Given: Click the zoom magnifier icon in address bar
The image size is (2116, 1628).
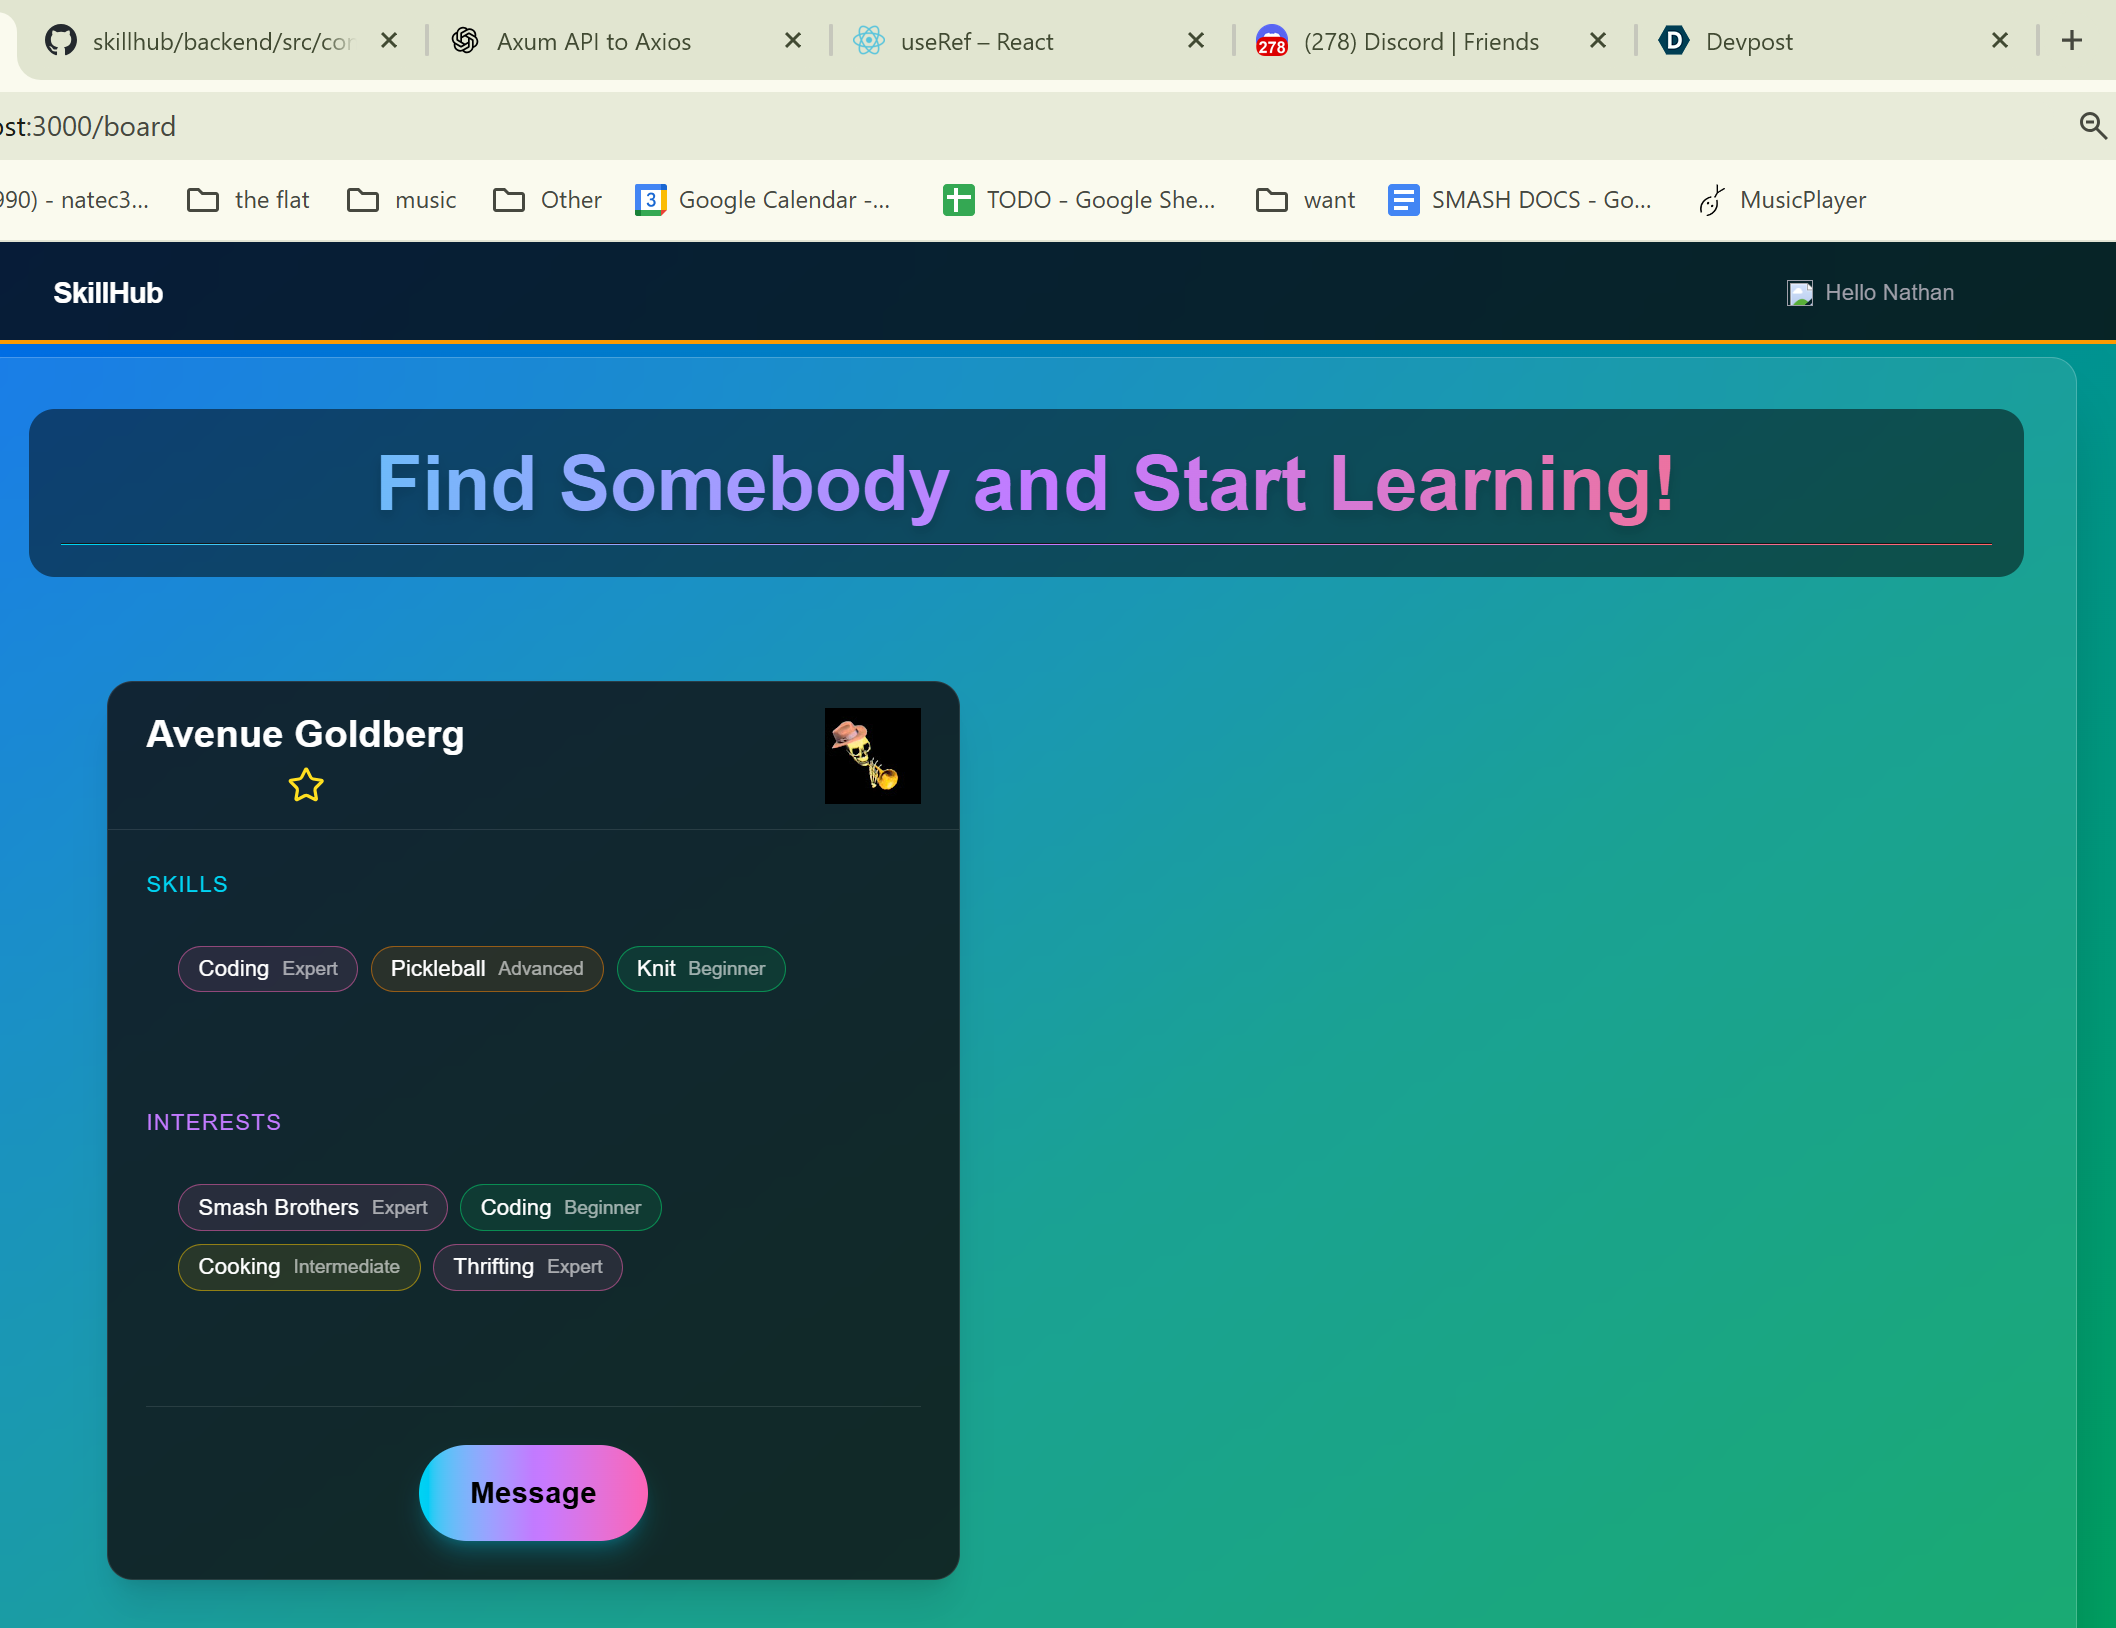Looking at the screenshot, I should [x=2092, y=126].
